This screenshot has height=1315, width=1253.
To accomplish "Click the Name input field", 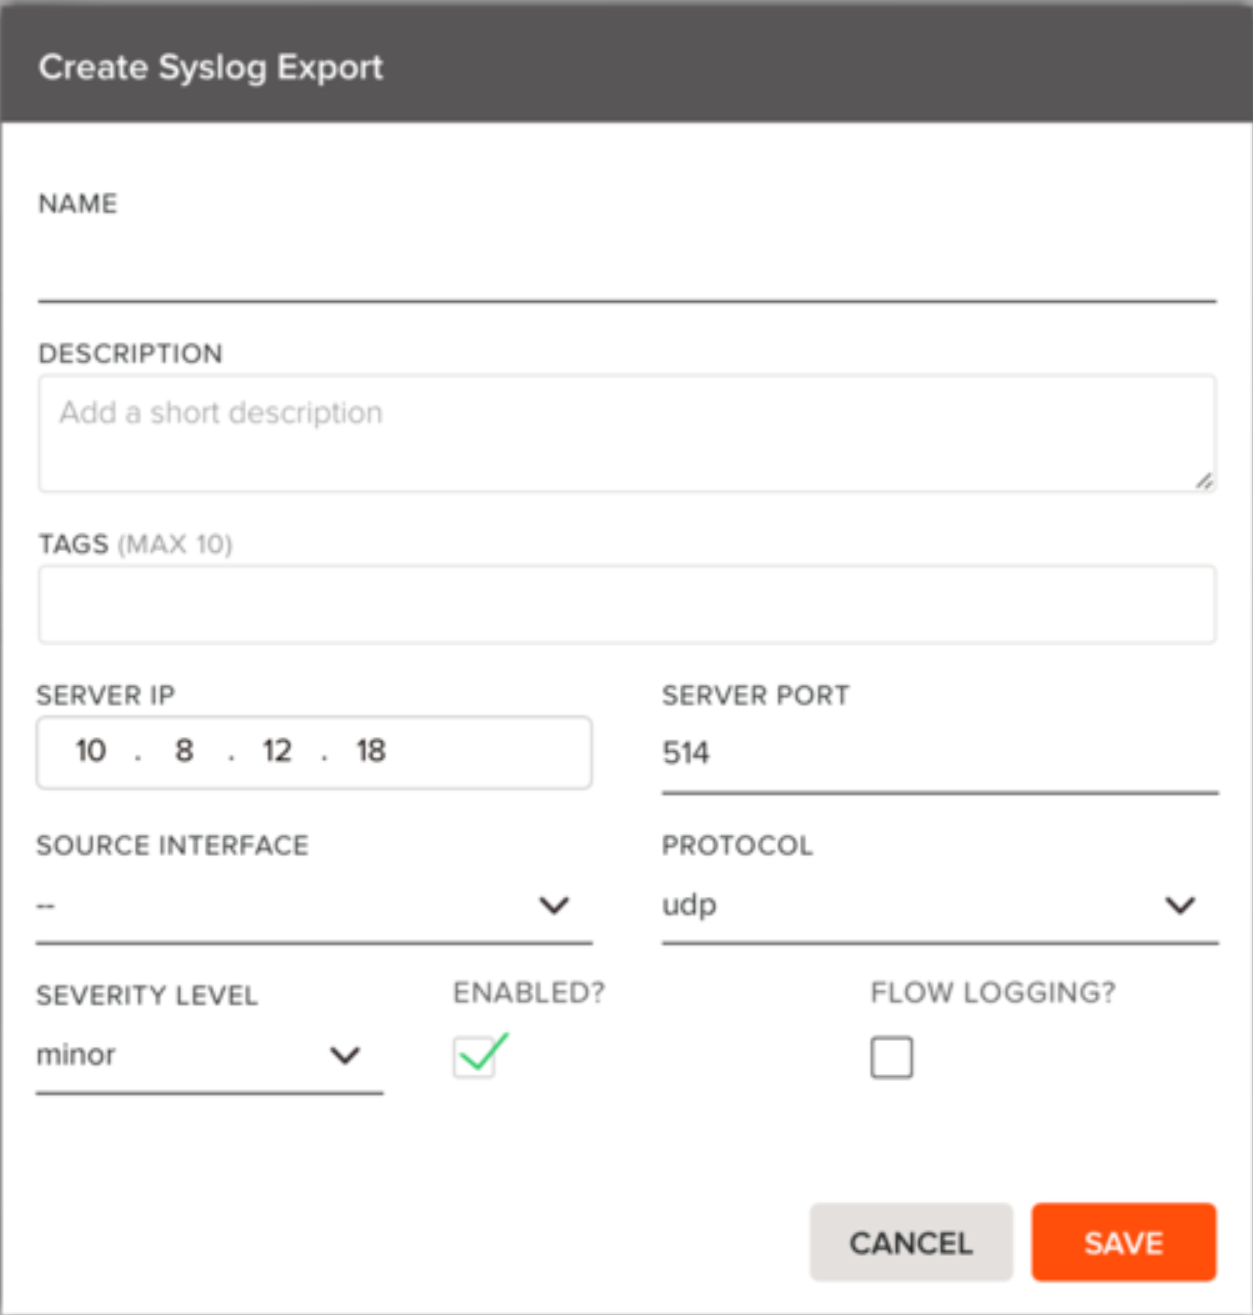I will [626, 270].
